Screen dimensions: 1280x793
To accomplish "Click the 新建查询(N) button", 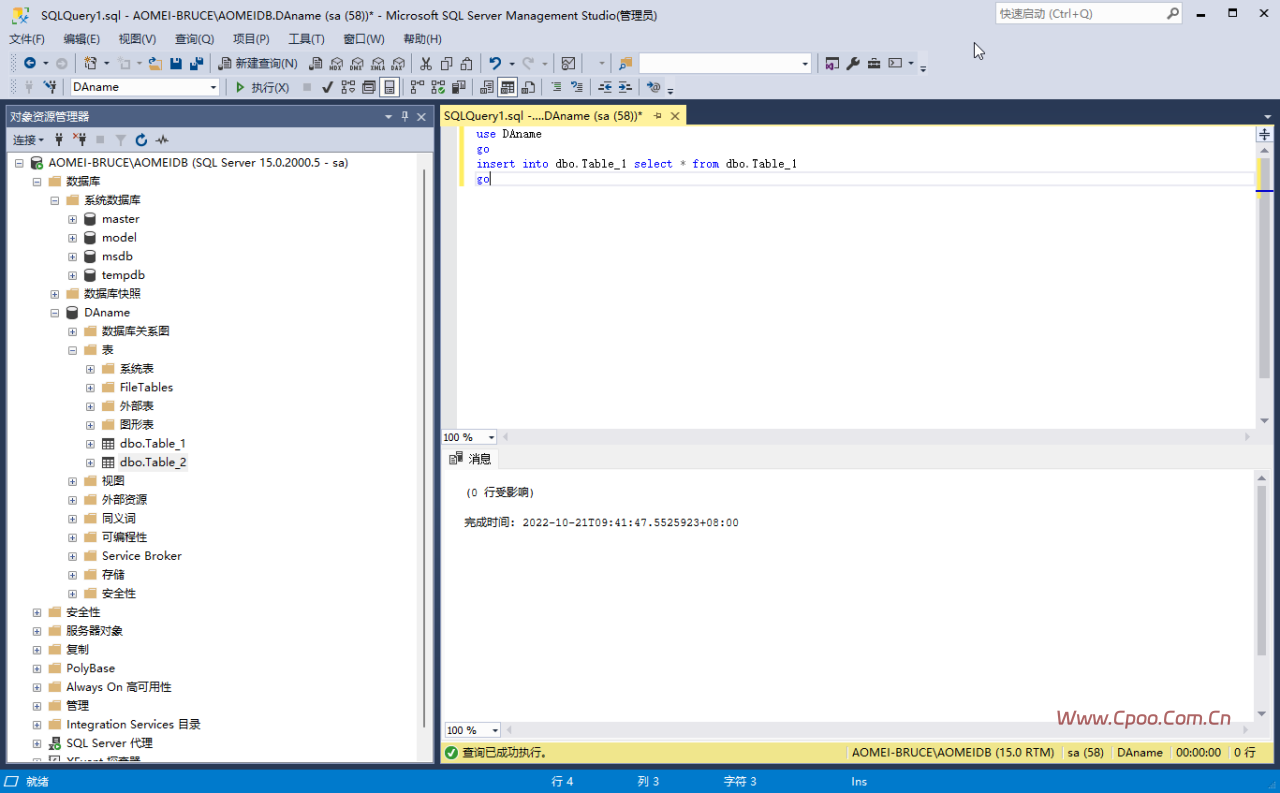I will [259, 63].
